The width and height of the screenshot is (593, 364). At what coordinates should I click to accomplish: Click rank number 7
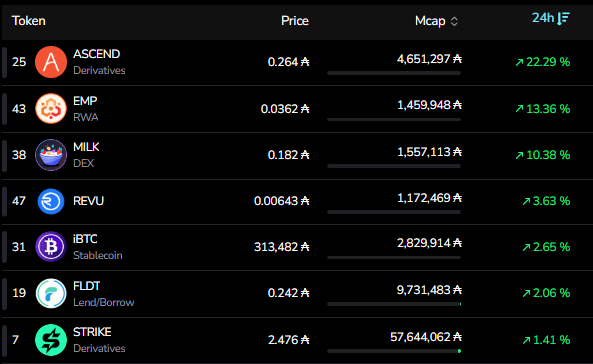[15, 340]
